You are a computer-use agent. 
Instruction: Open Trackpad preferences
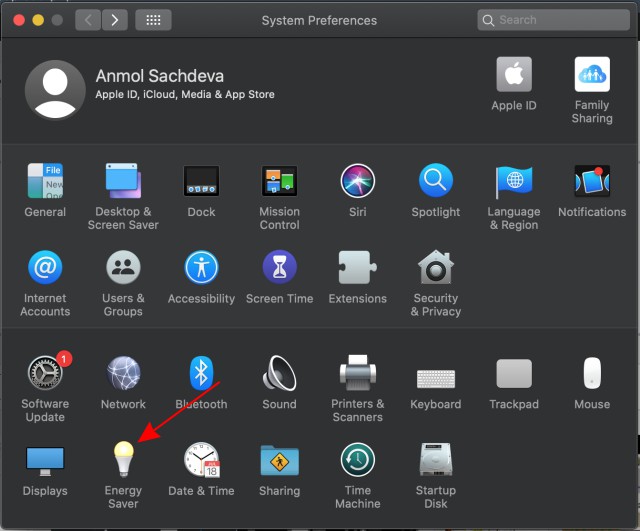[x=514, y=373]
